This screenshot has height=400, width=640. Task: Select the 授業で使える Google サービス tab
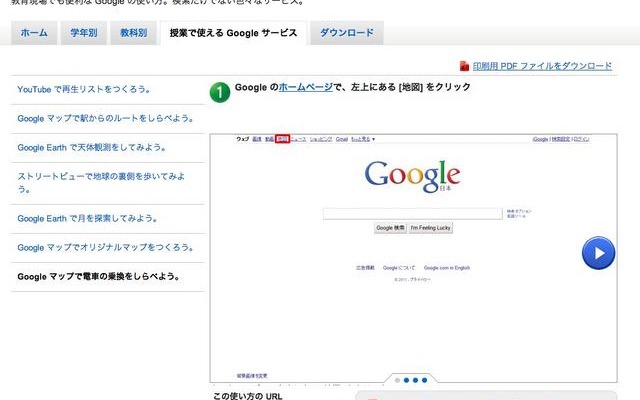[233, 33]
